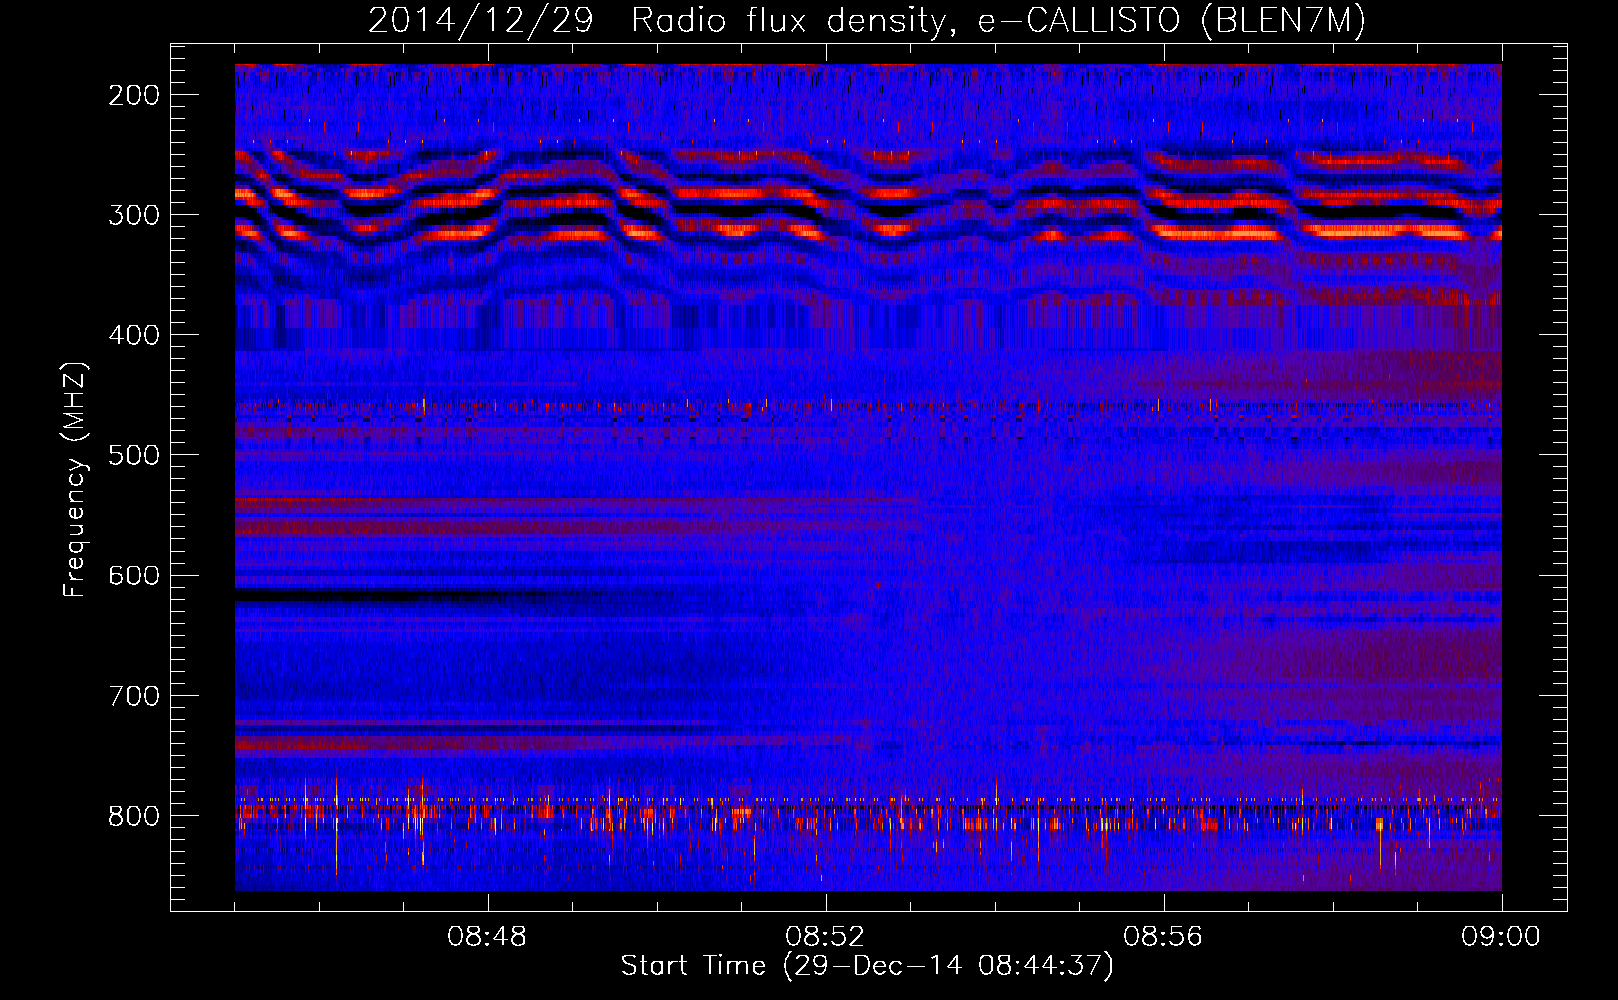The width and height of the screenshot is (1618, 1000).
Task: Click the 'Frequency (MHZ)' axis label
Action: (x=75, y=479)
